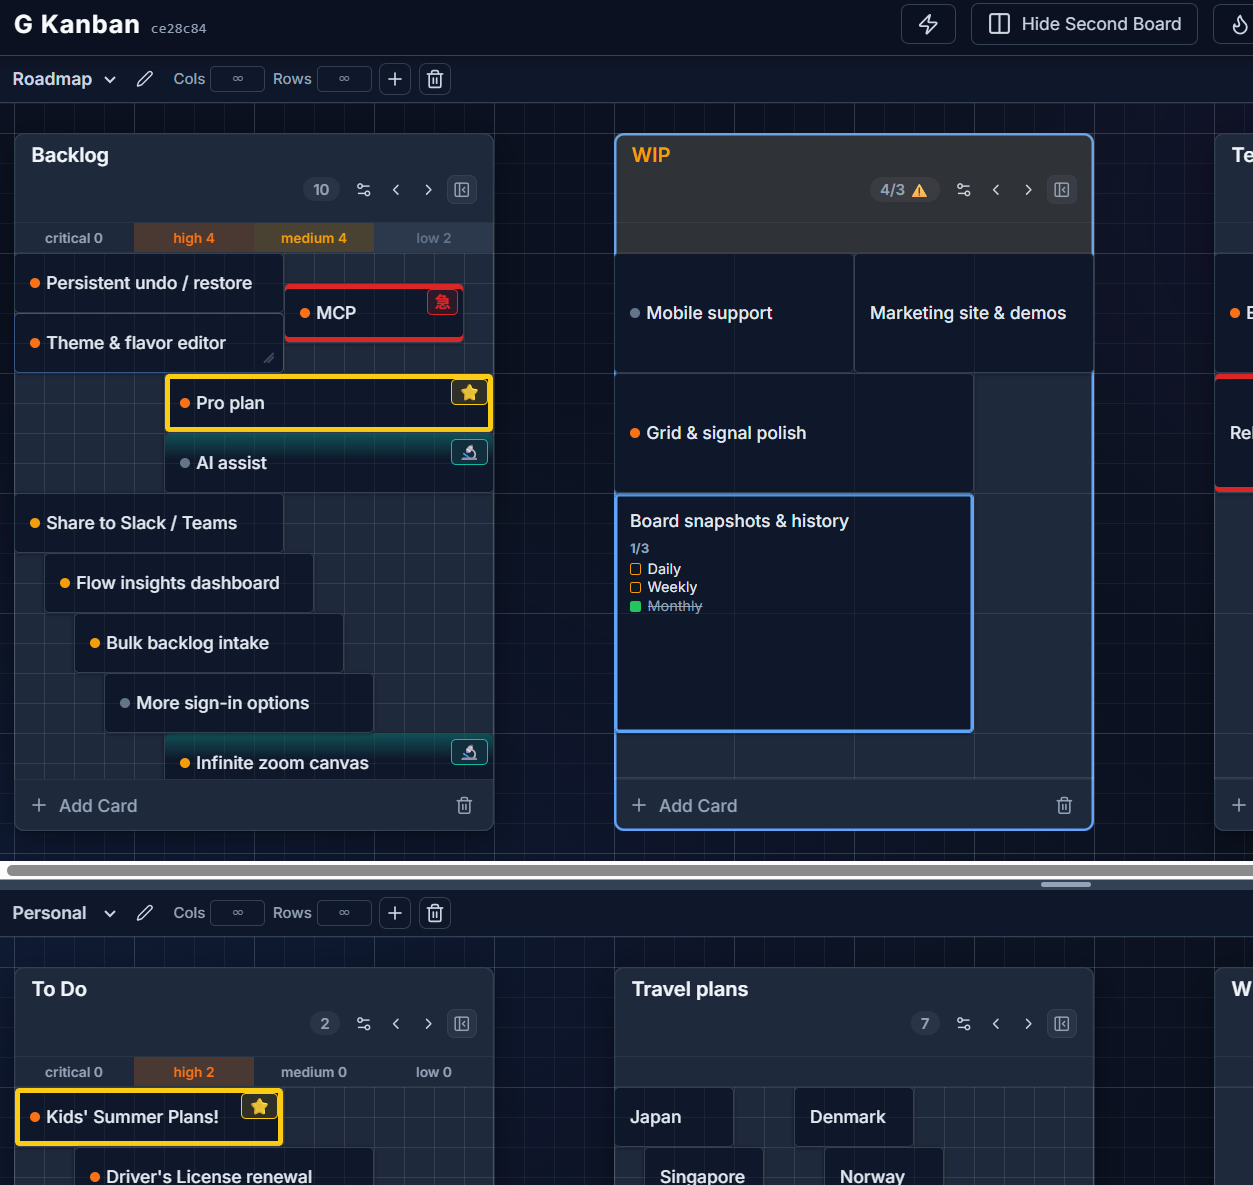Collapse the WIP column using panel icon

pos(1062,190)
